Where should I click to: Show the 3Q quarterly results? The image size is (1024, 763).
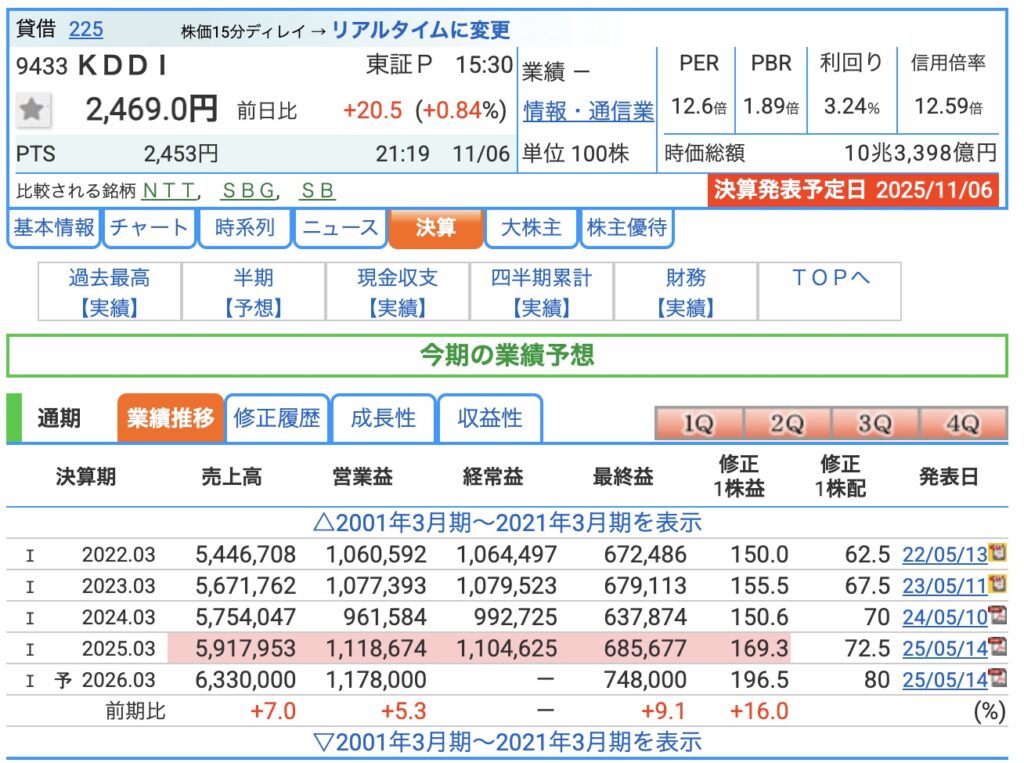coord(874,424)
